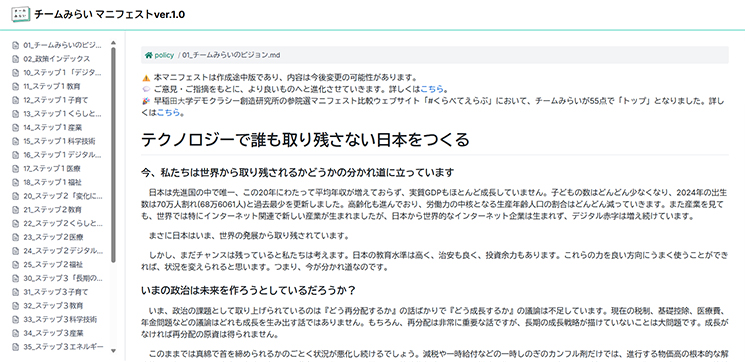Open 31_ステップ3子育て page

56,292
